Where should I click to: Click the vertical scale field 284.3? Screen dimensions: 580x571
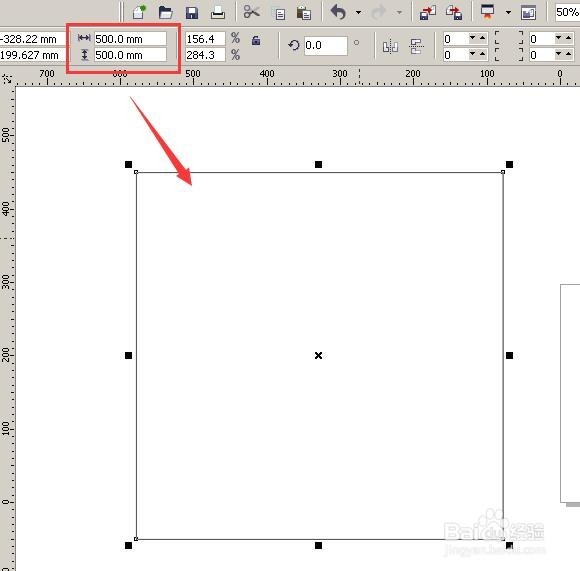205,55
